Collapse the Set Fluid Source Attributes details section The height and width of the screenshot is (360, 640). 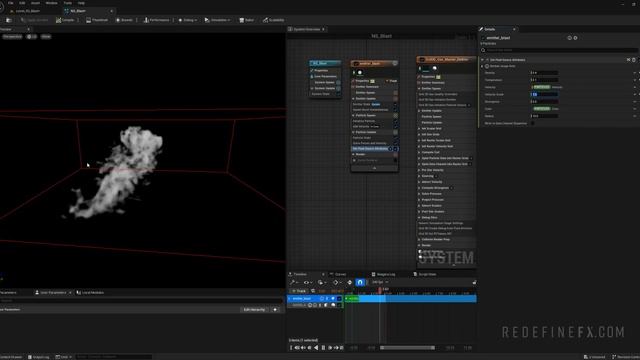pyautogui.click(x=482, y=60)
